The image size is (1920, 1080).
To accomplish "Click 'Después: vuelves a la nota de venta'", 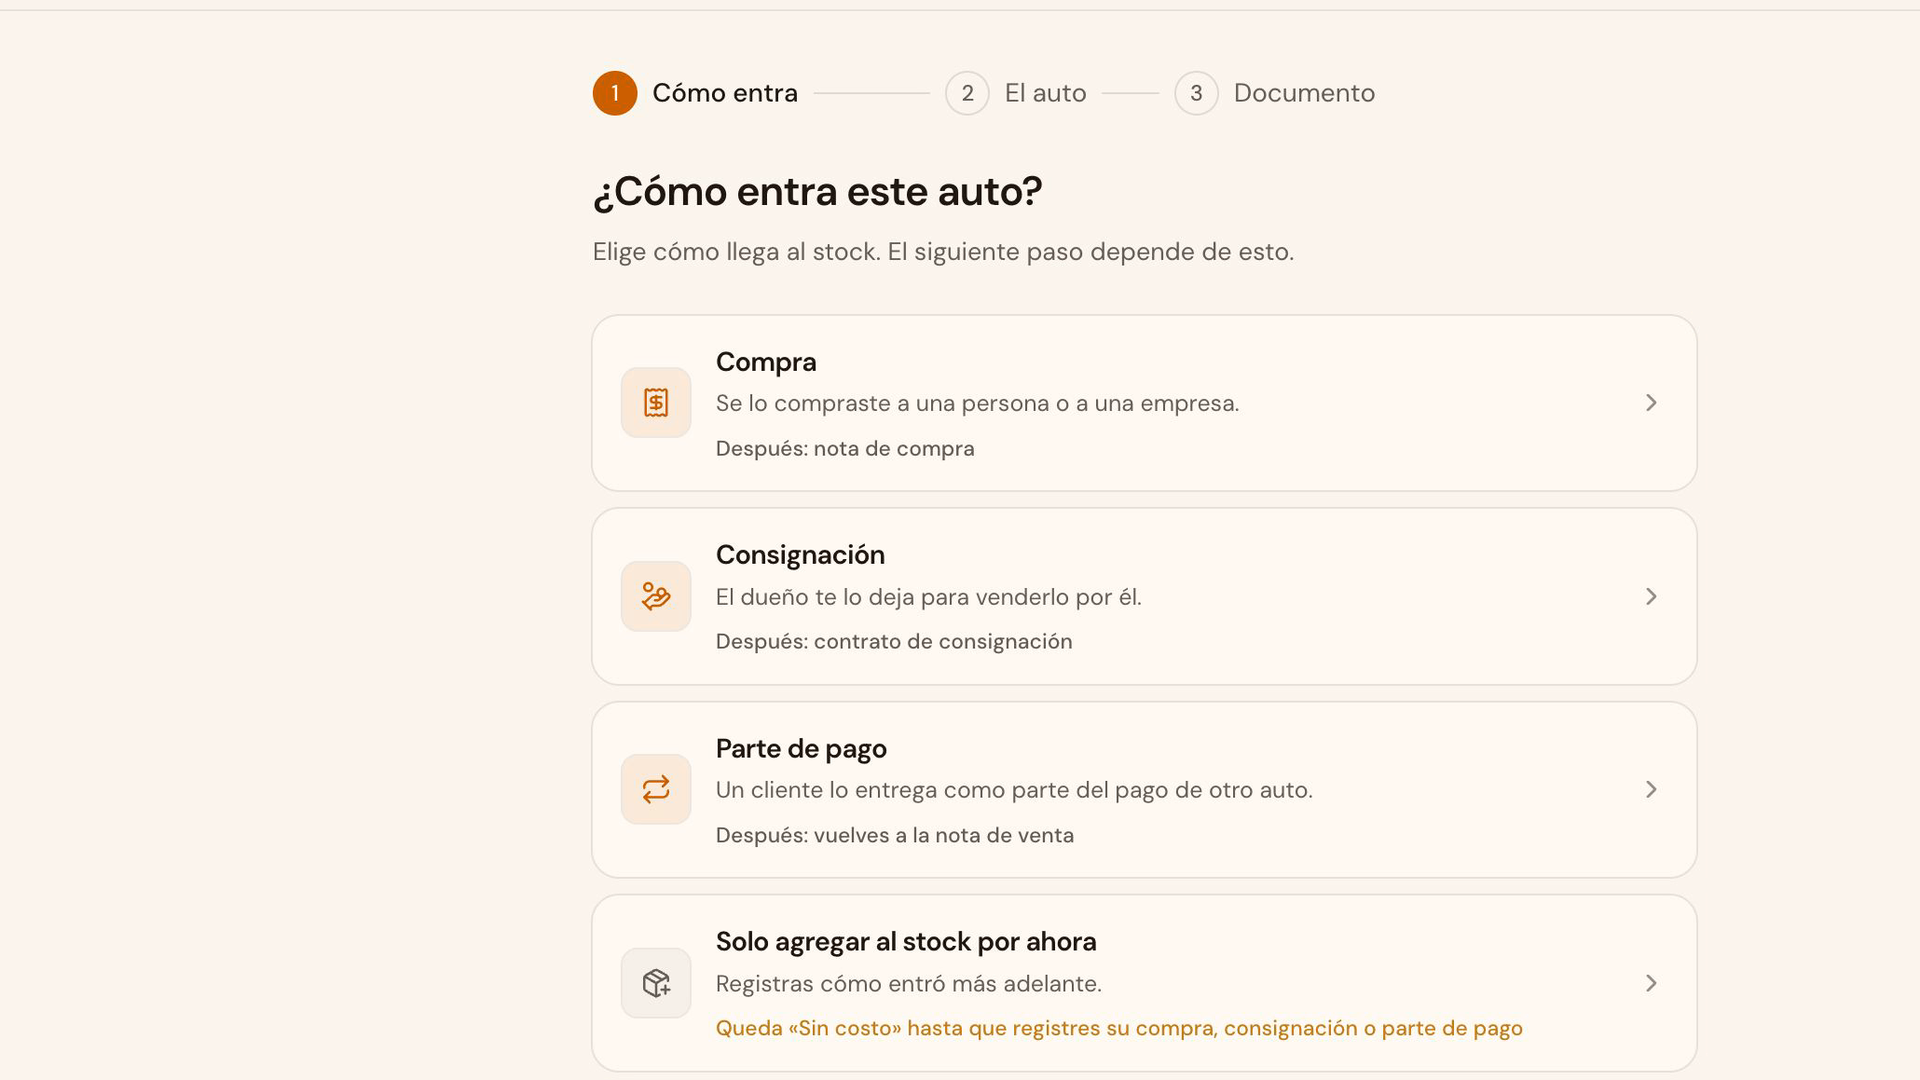I will click(x=895, y=836).
